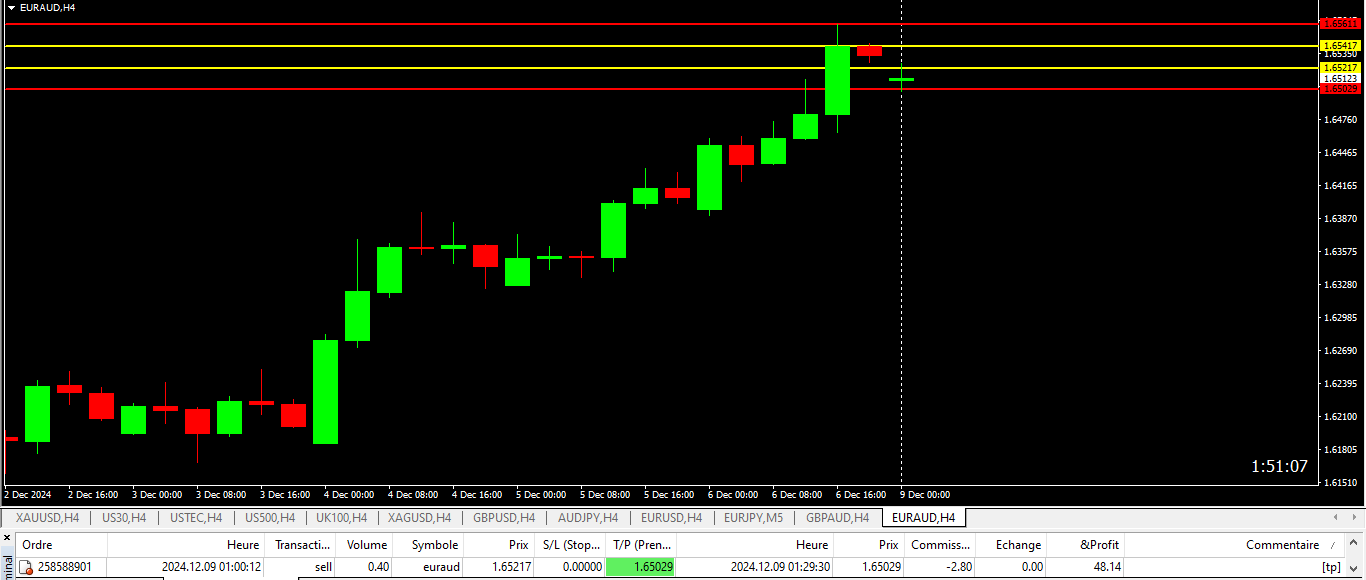Click the close time 2024.12.09 01:29:30

780,567
